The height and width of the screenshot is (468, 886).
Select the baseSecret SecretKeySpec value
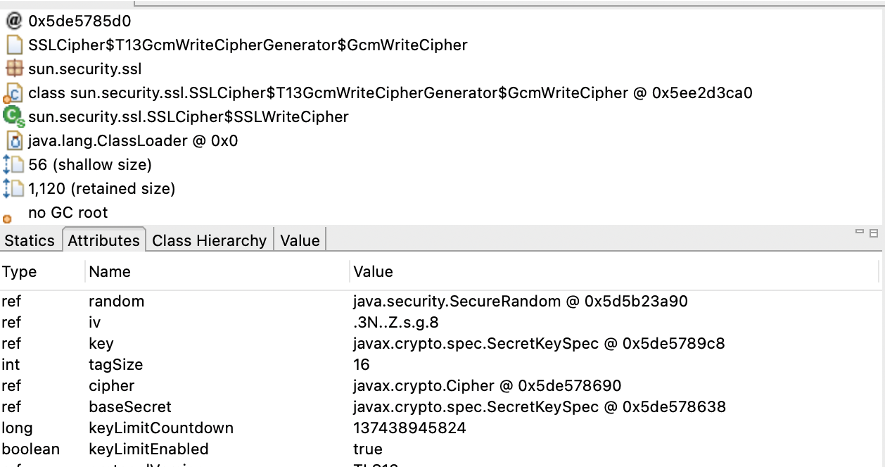[539, 407]
